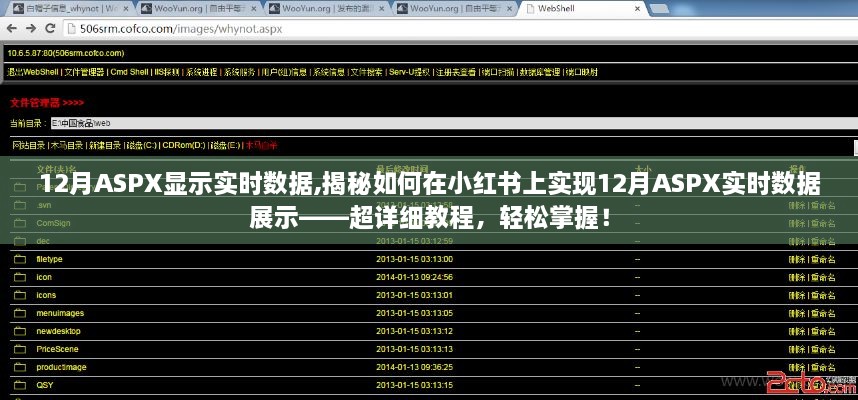
Task: Open the productimage folder name
Action: point(61,367)
